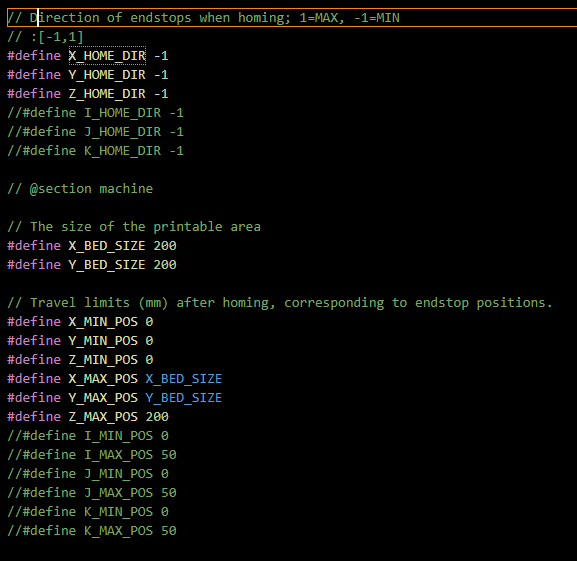
Task: Click the -1 value after Z_HOME_DIR
Action: pos(161,93)
